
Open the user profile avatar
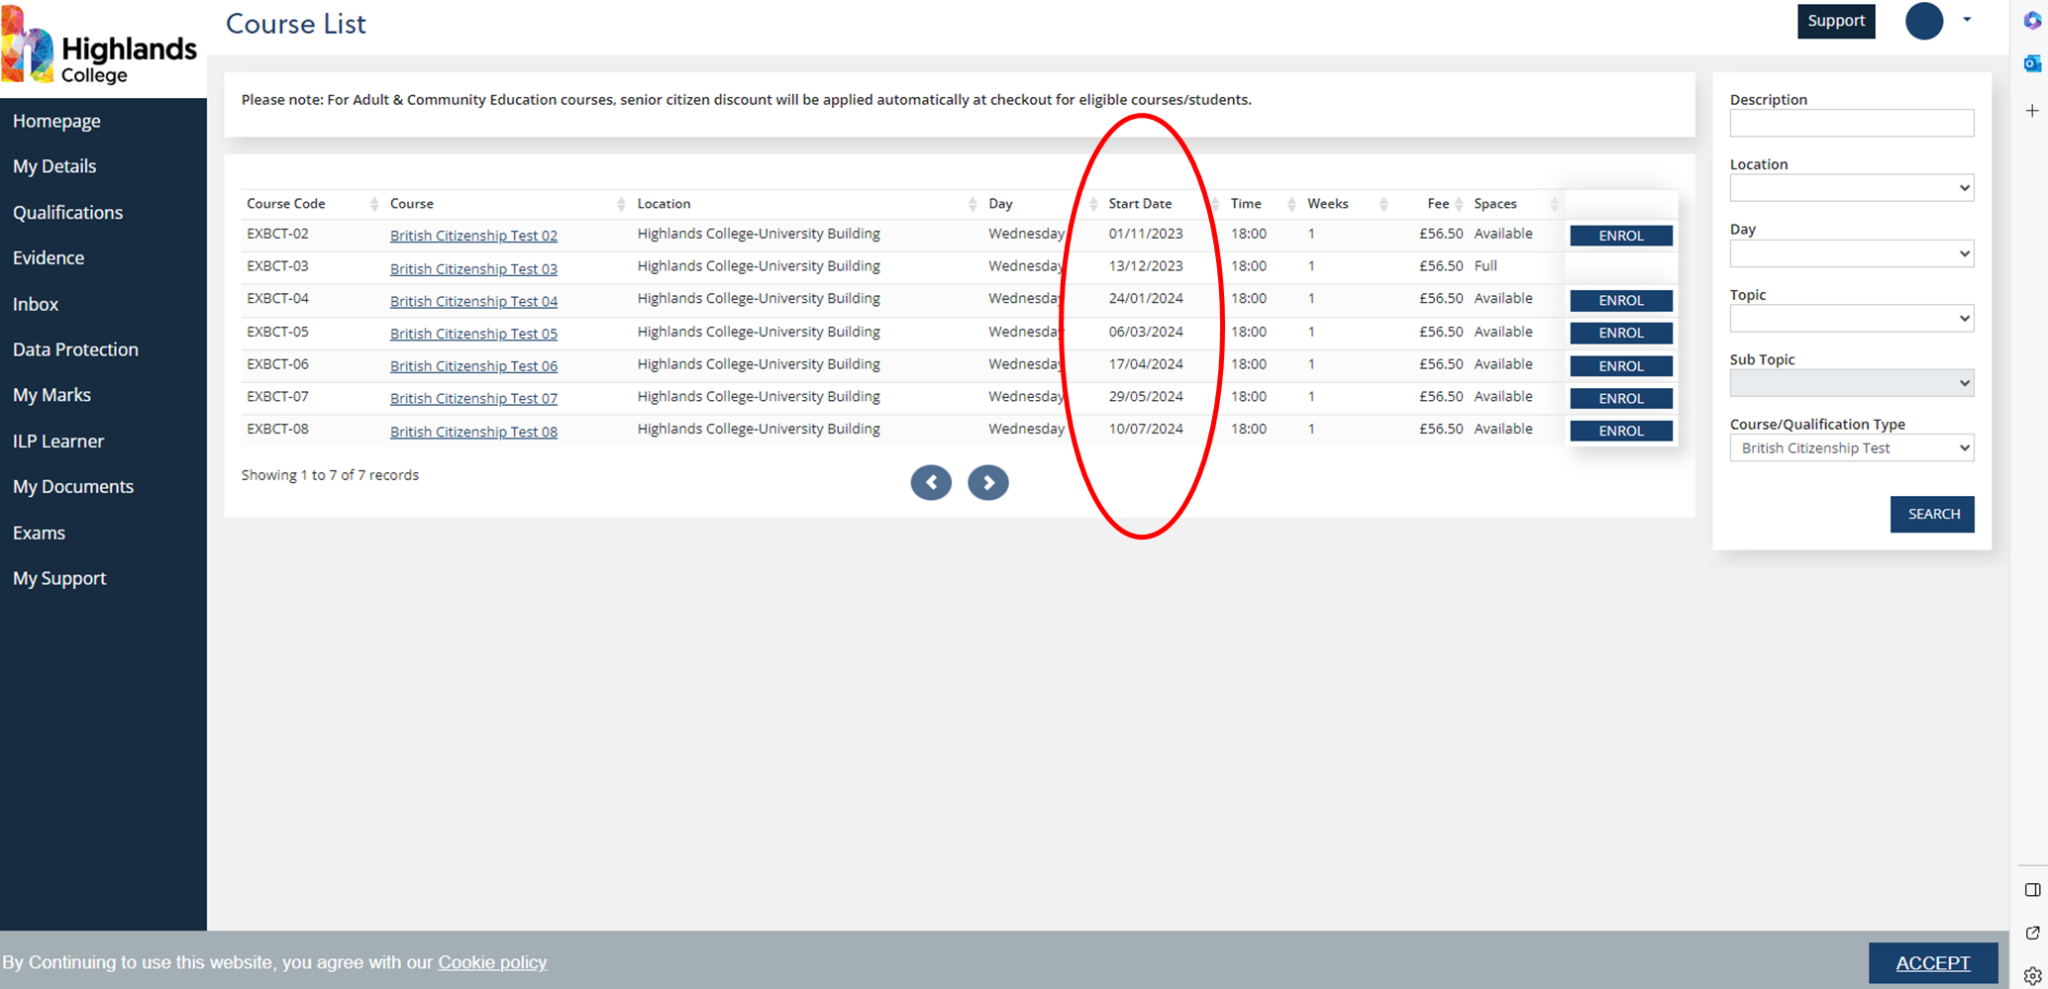(x=1923, y=21)
